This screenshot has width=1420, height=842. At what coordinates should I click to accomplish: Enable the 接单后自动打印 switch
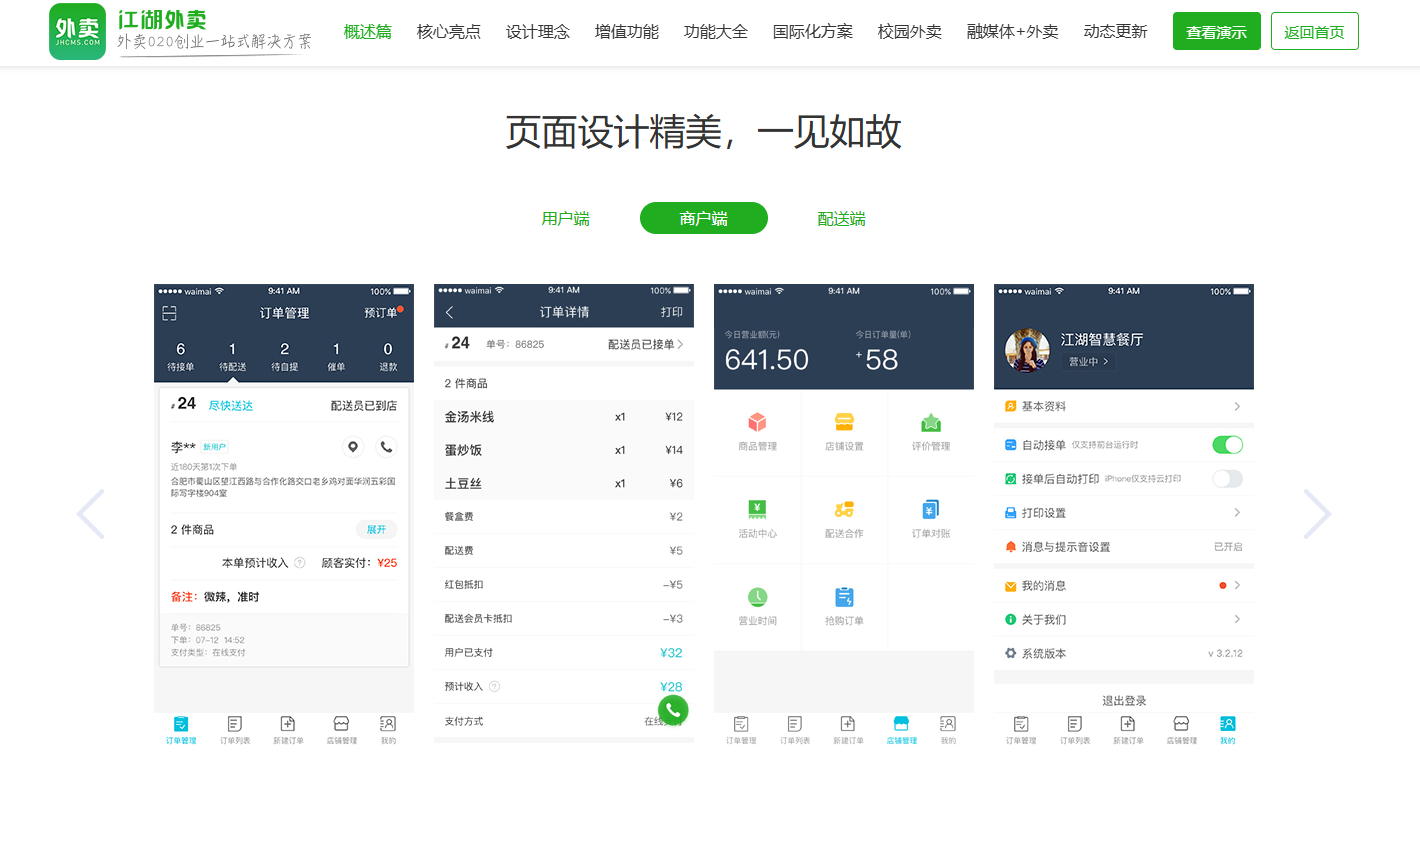click(1227, 479)
